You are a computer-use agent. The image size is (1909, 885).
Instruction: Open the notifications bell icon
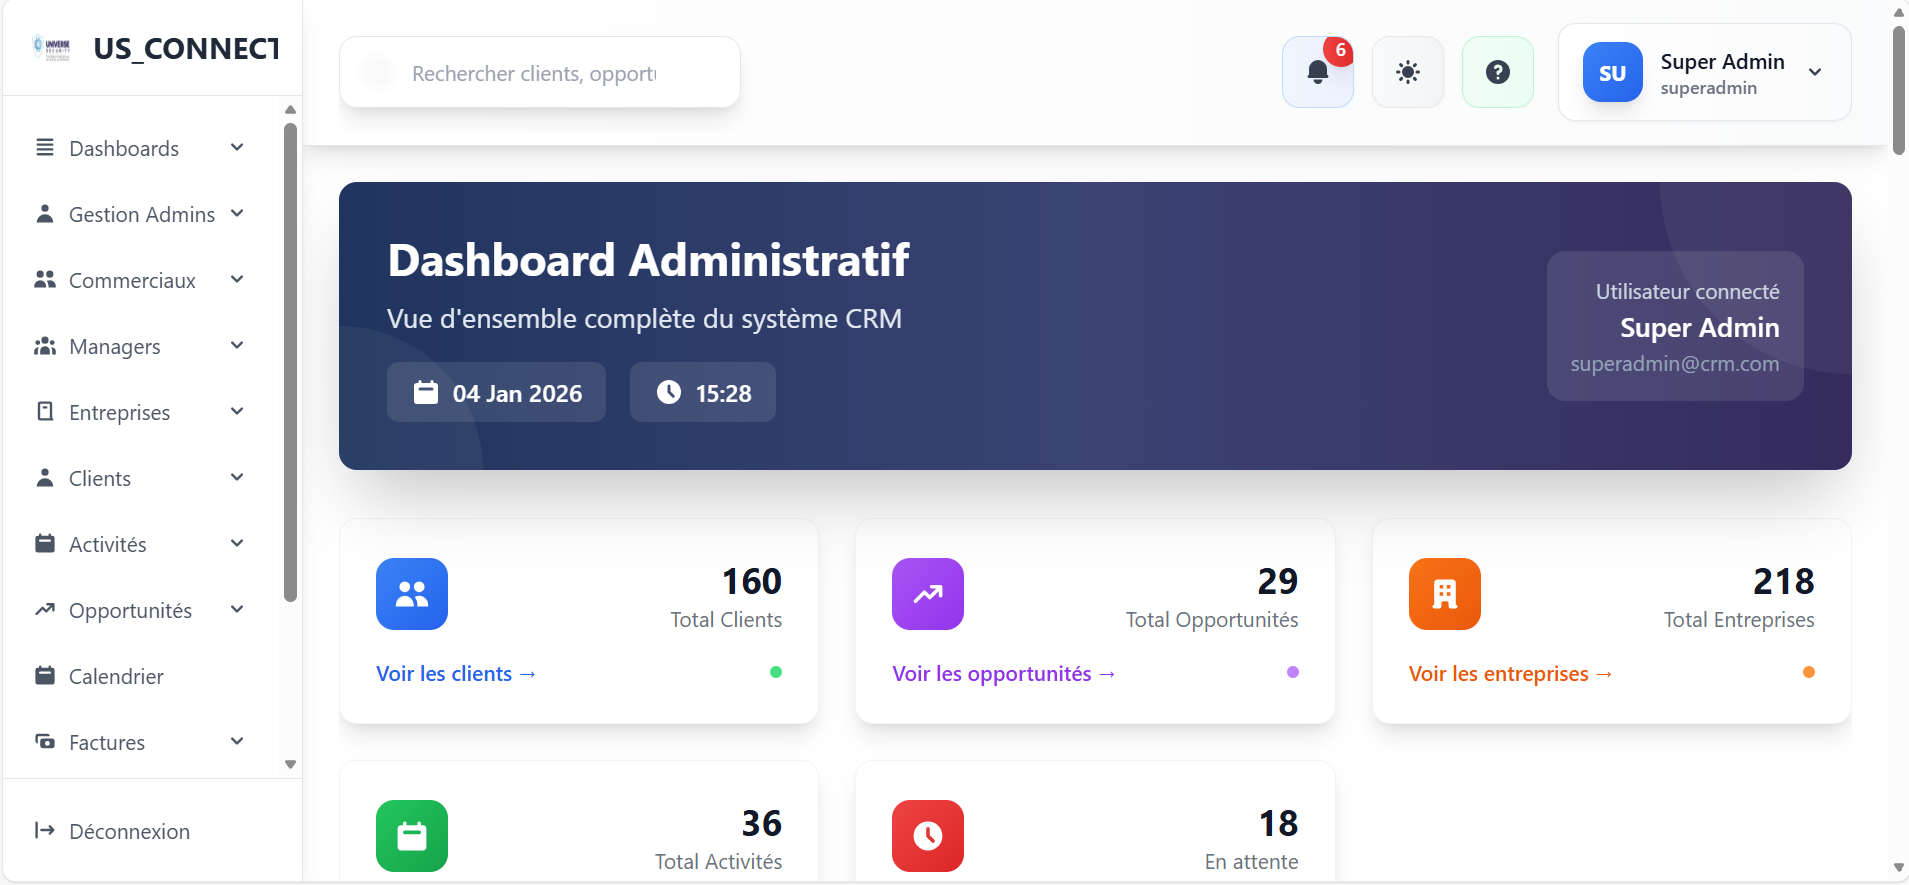pos(1317,72)
